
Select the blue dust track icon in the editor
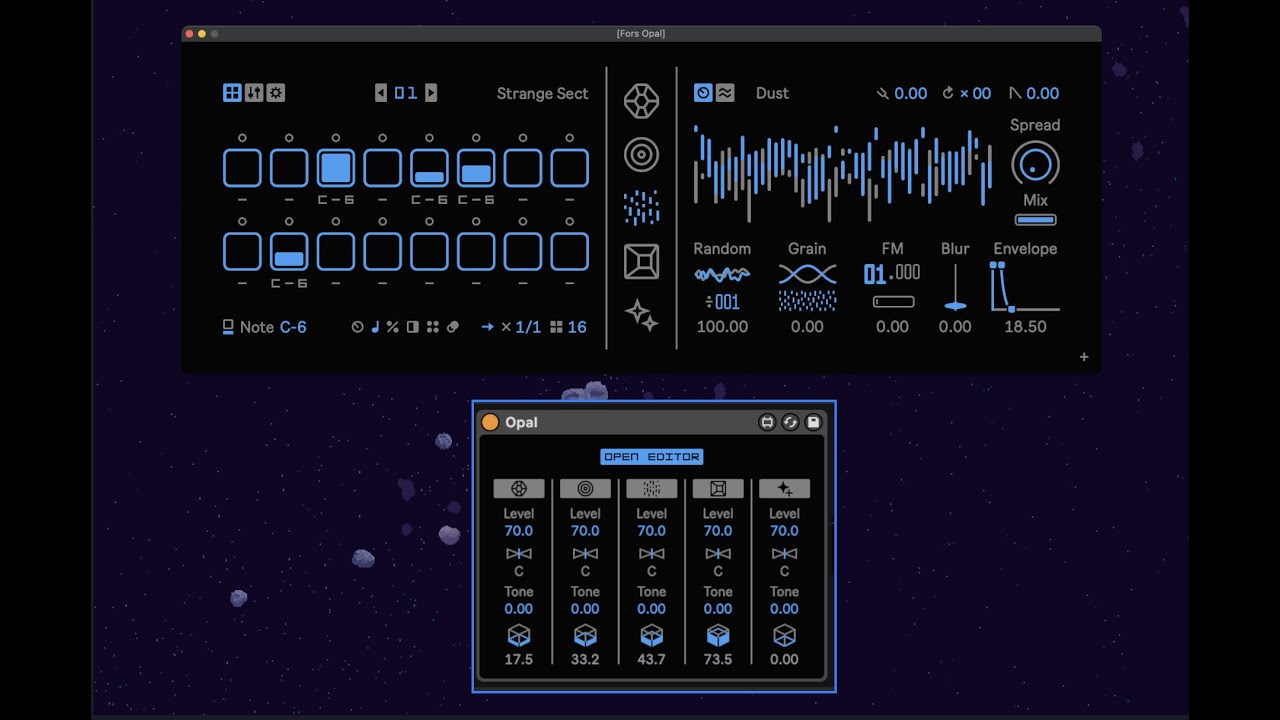641,208
